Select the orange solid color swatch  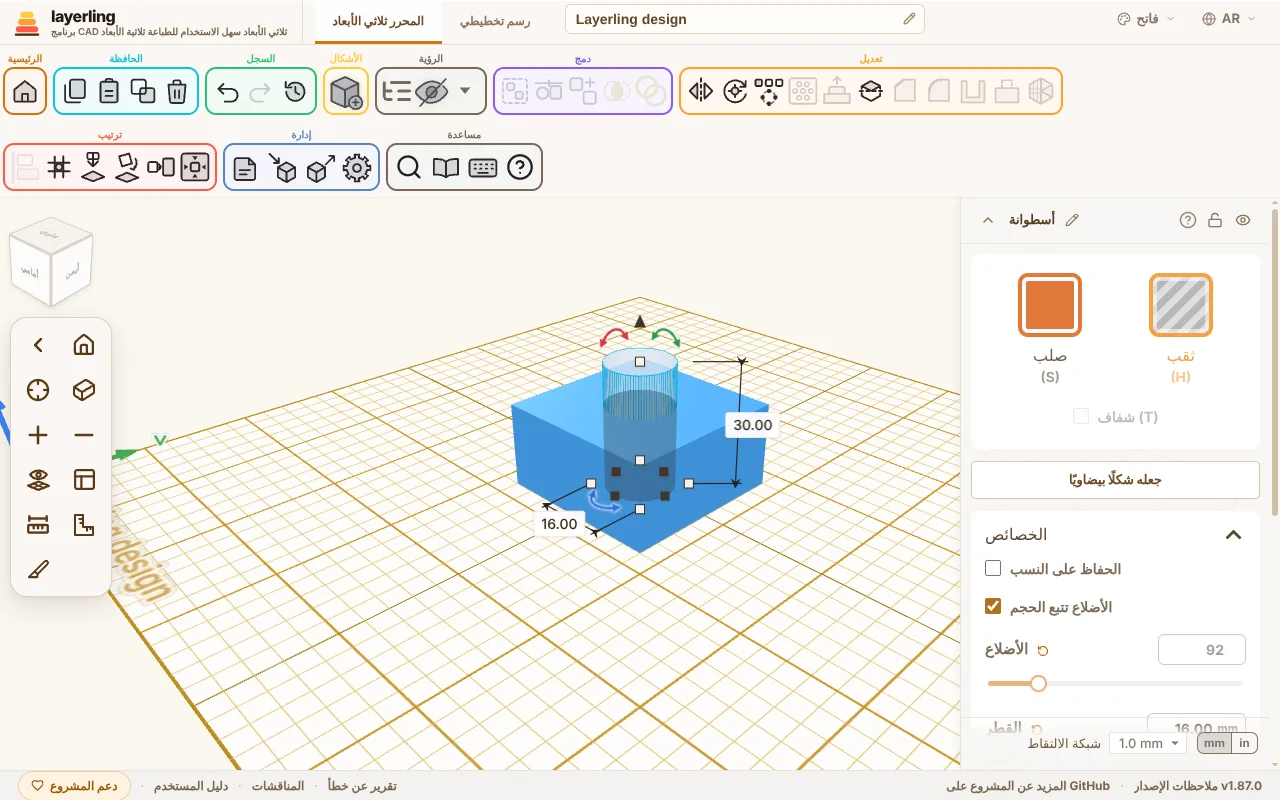[1050, 305]
